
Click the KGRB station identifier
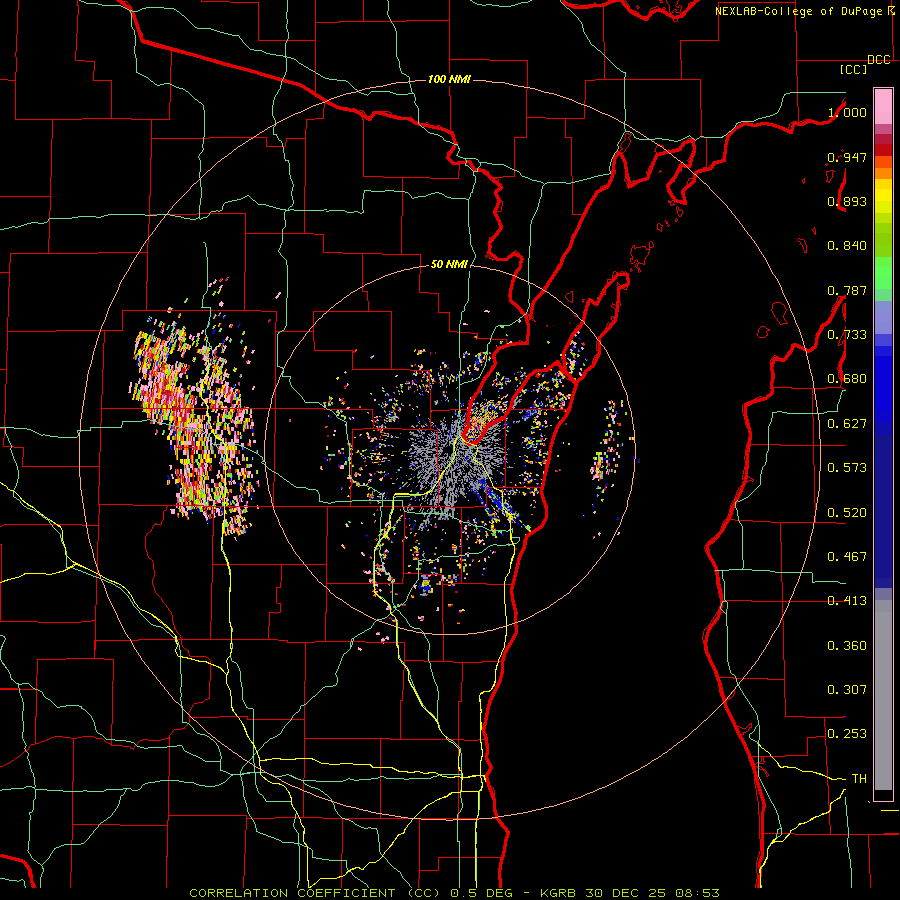pyautogui.click(x=557, y=893)
